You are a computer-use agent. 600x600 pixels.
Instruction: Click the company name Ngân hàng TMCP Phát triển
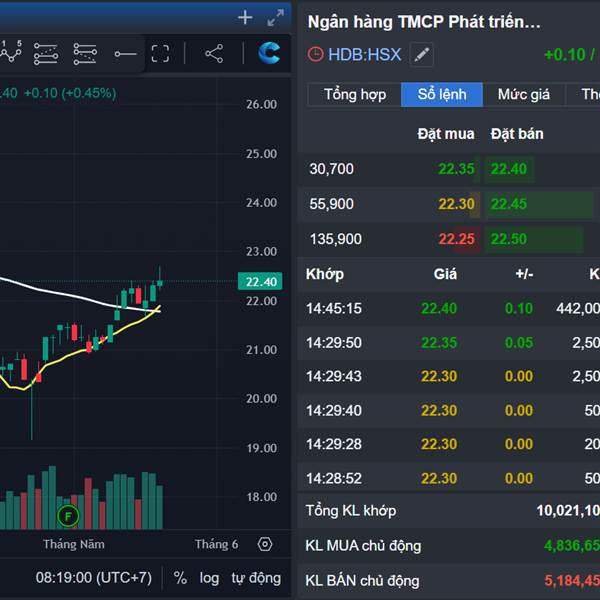point(424,22)
